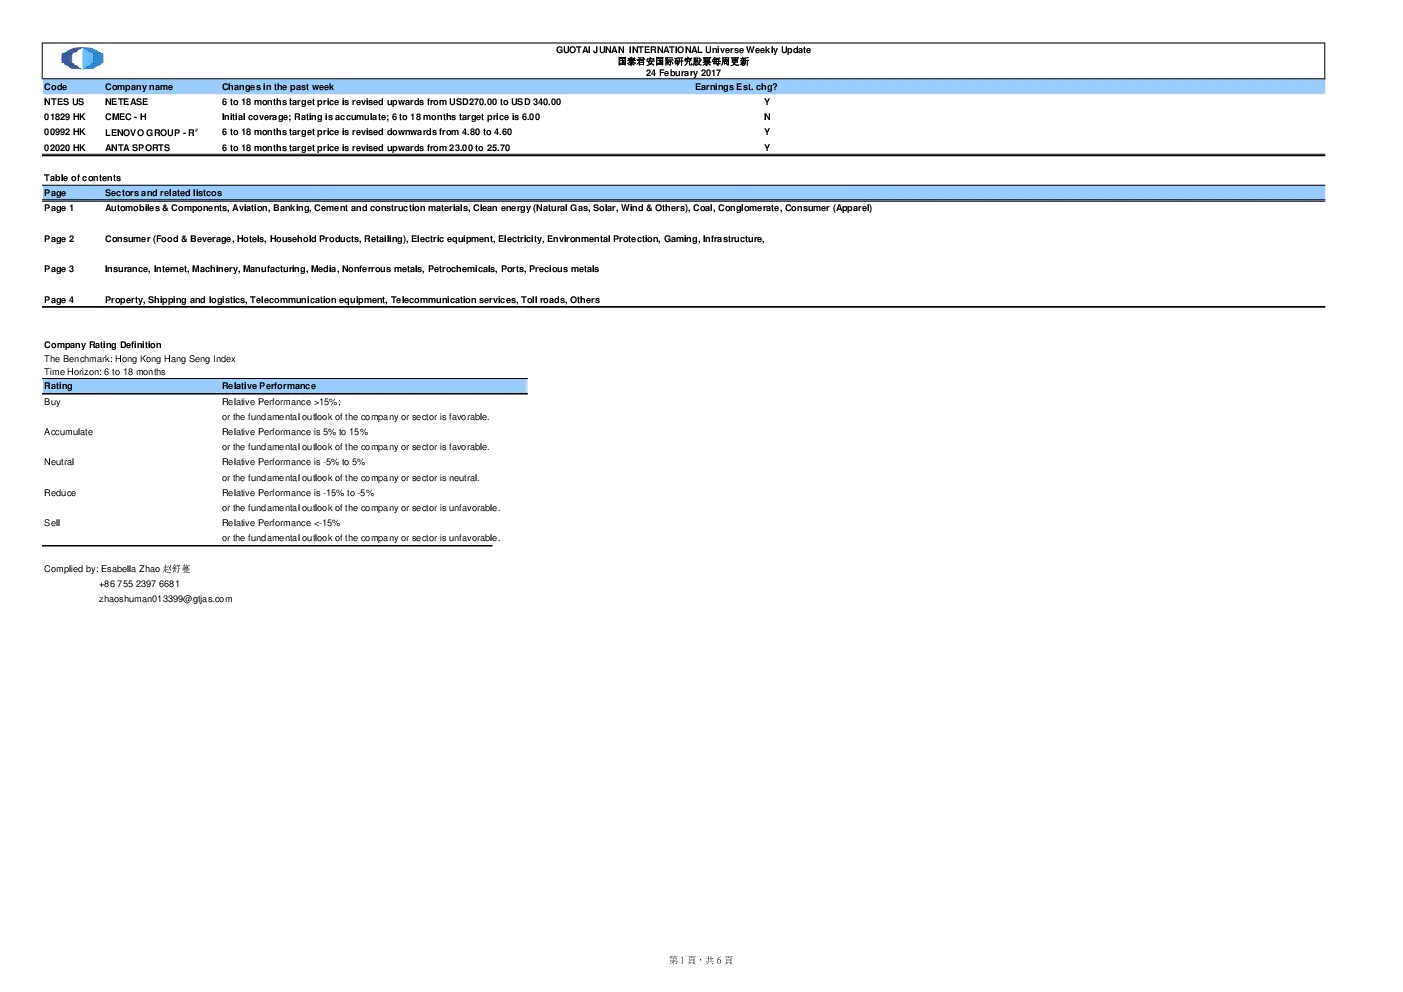Click the 'Table of contents' heading

tap(82, 178)
